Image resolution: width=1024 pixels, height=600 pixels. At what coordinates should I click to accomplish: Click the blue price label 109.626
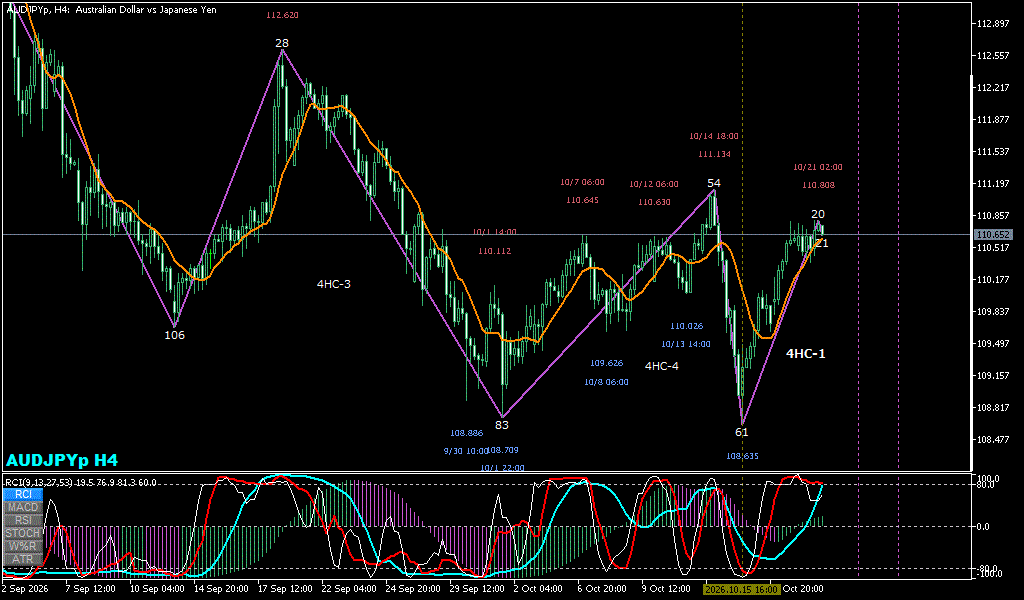(x=607, y=363)
